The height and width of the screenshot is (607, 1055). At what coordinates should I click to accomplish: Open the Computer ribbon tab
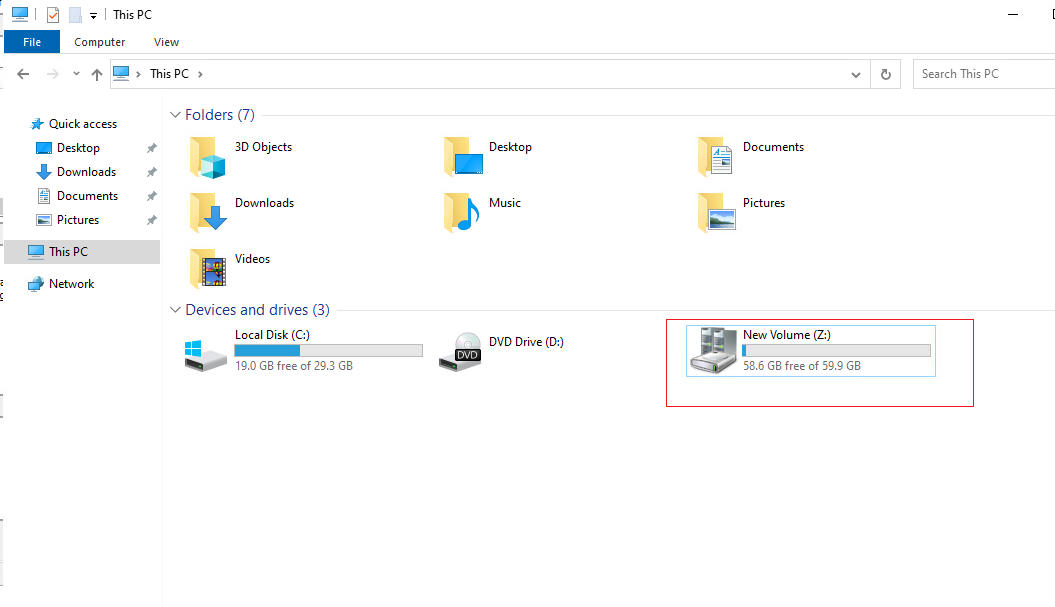[100, 42]
